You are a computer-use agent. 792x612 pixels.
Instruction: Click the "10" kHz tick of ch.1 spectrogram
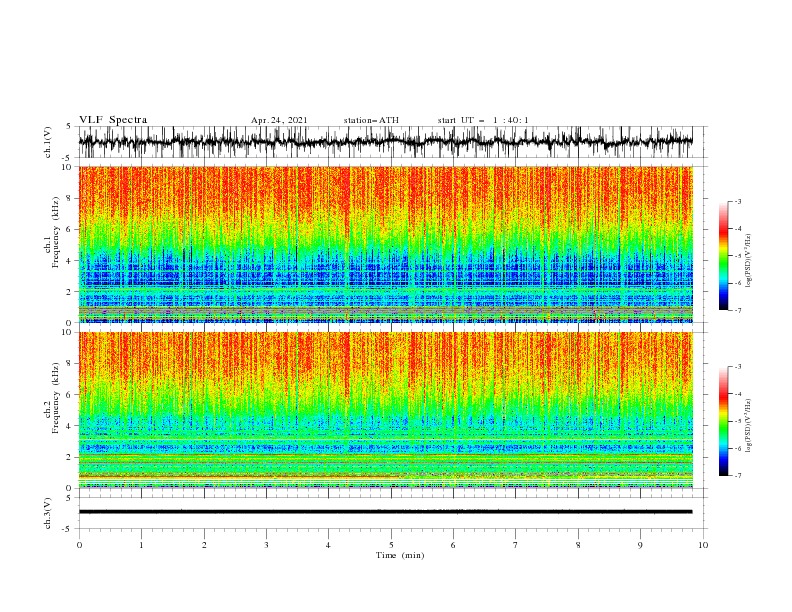coord(67,167)
